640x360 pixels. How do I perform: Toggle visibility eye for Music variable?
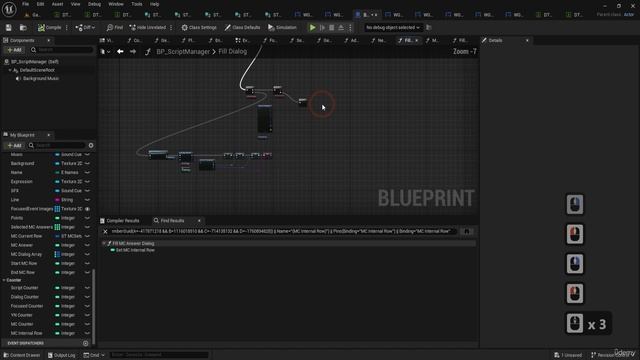(87, 154)
